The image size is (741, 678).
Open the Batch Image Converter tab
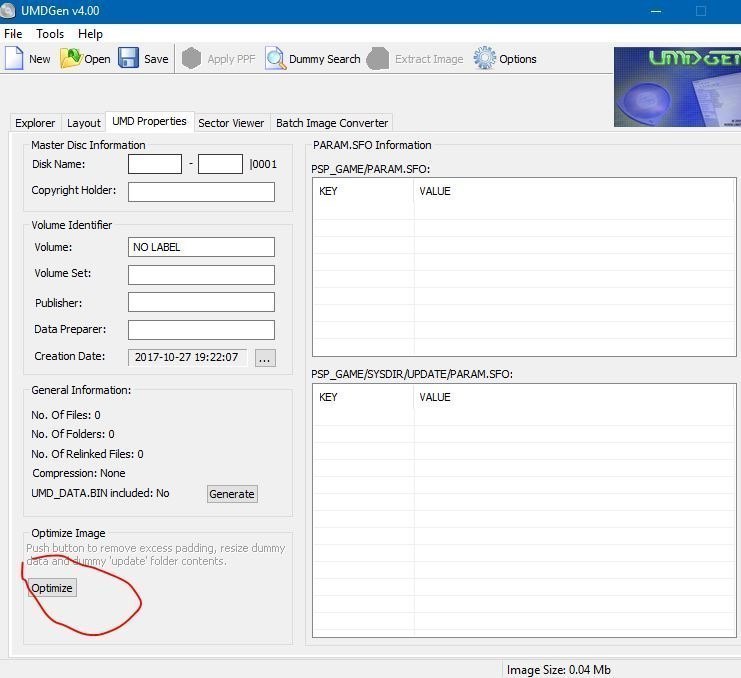(x=332, y=123)
